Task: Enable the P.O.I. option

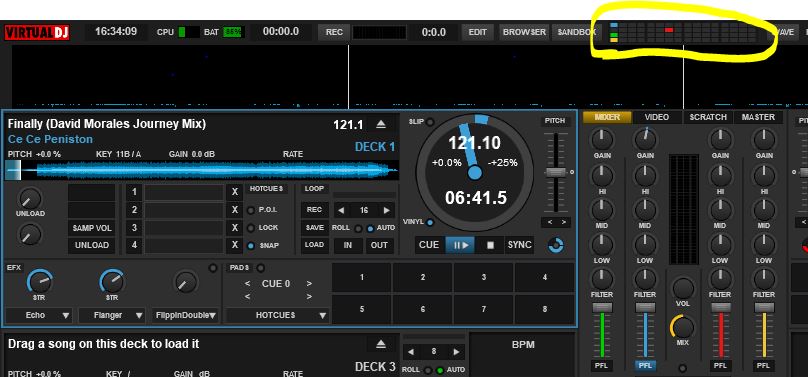Action: (251, 210)
